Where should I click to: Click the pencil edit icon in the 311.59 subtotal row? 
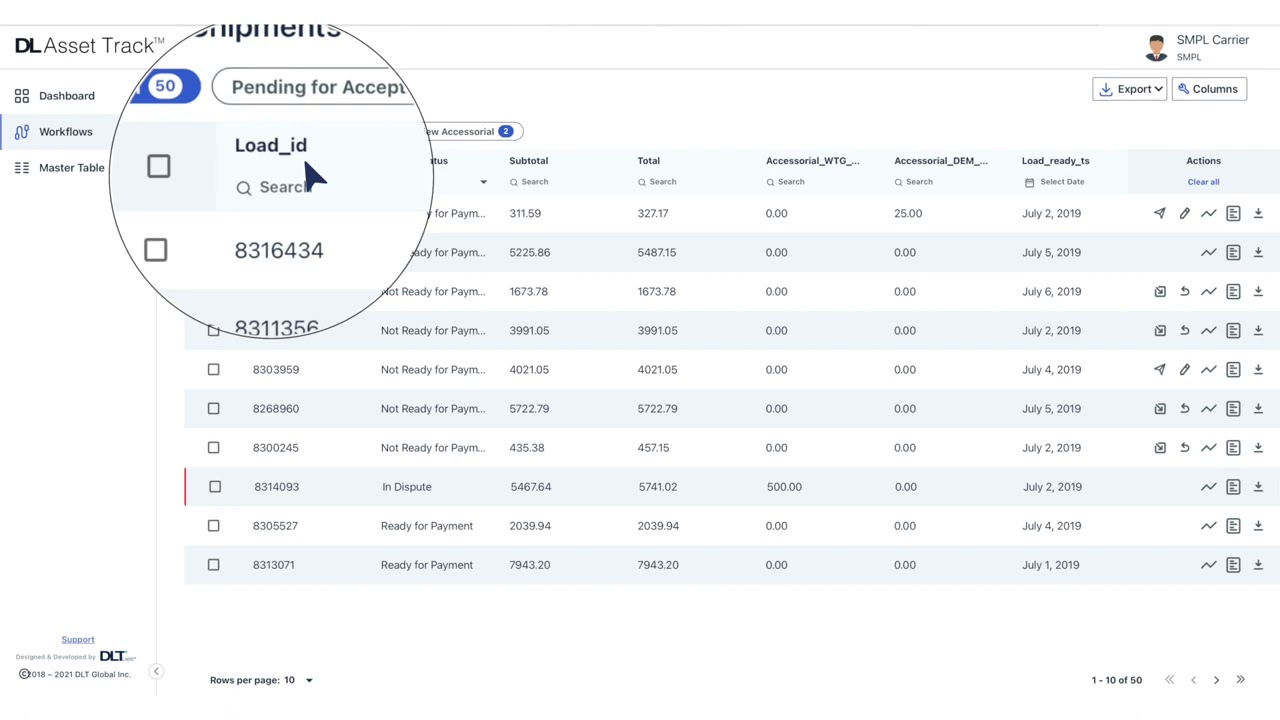(1184, 213)
